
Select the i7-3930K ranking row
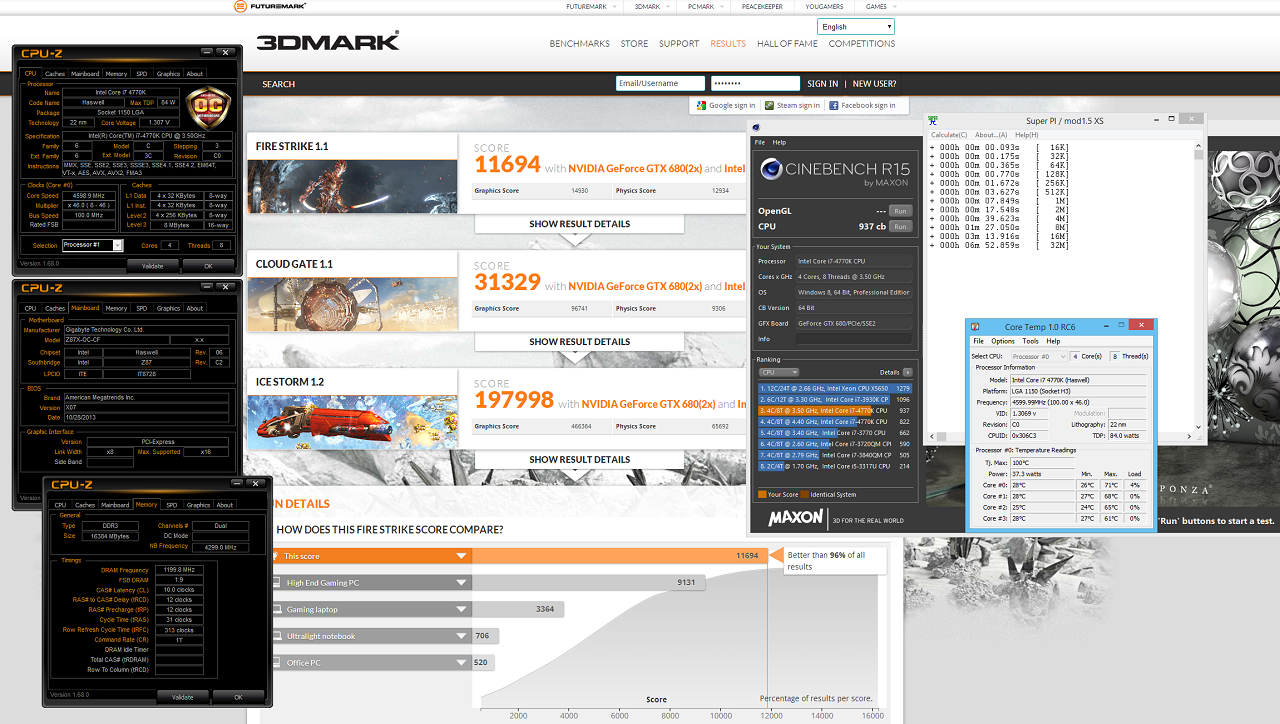(x=835, y=399)
